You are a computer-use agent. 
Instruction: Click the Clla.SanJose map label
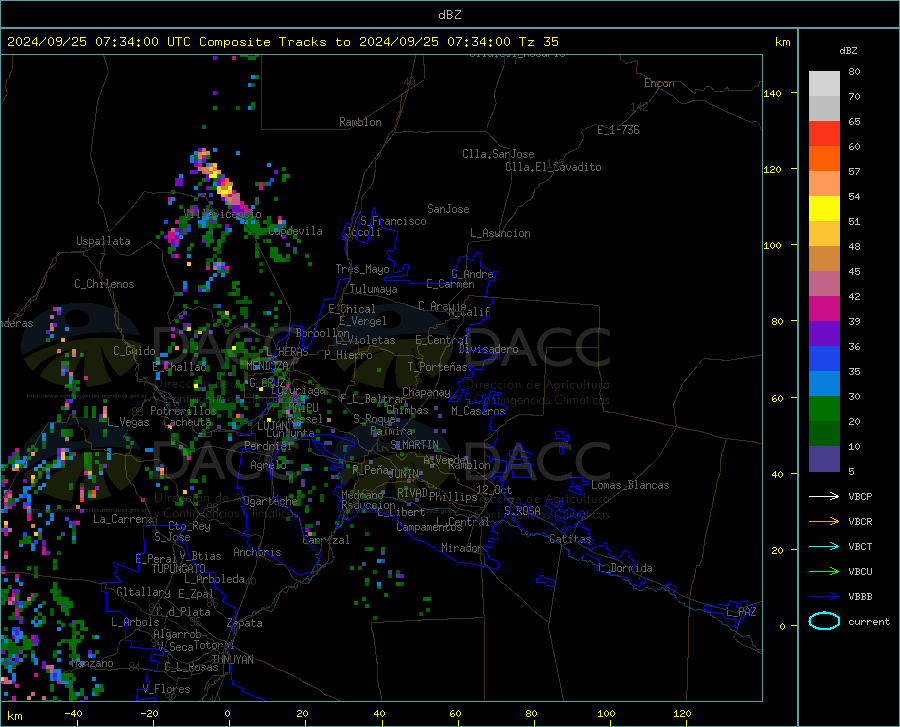(x=498, y=154)
